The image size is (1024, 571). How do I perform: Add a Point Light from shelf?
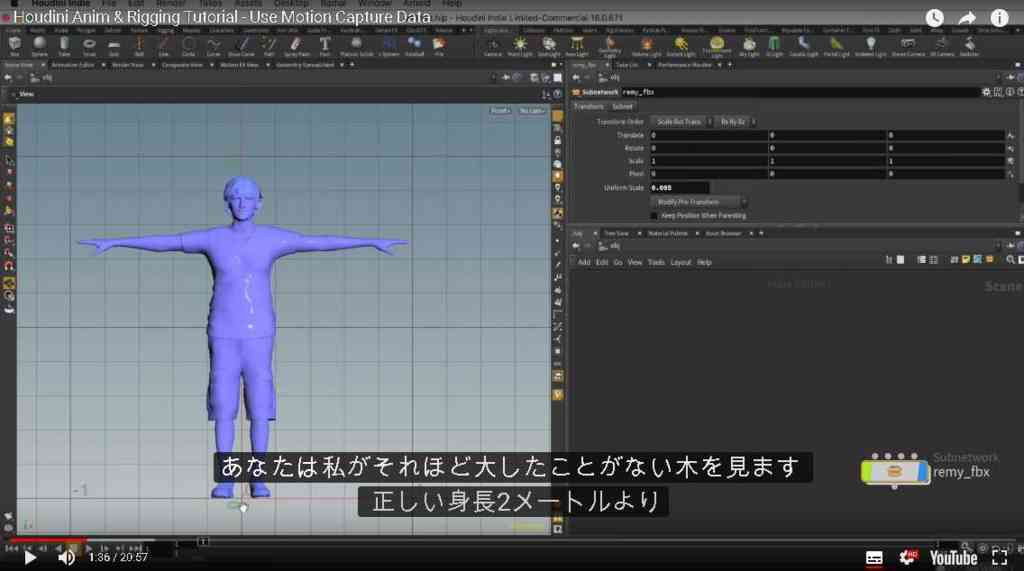coord(520,46)
